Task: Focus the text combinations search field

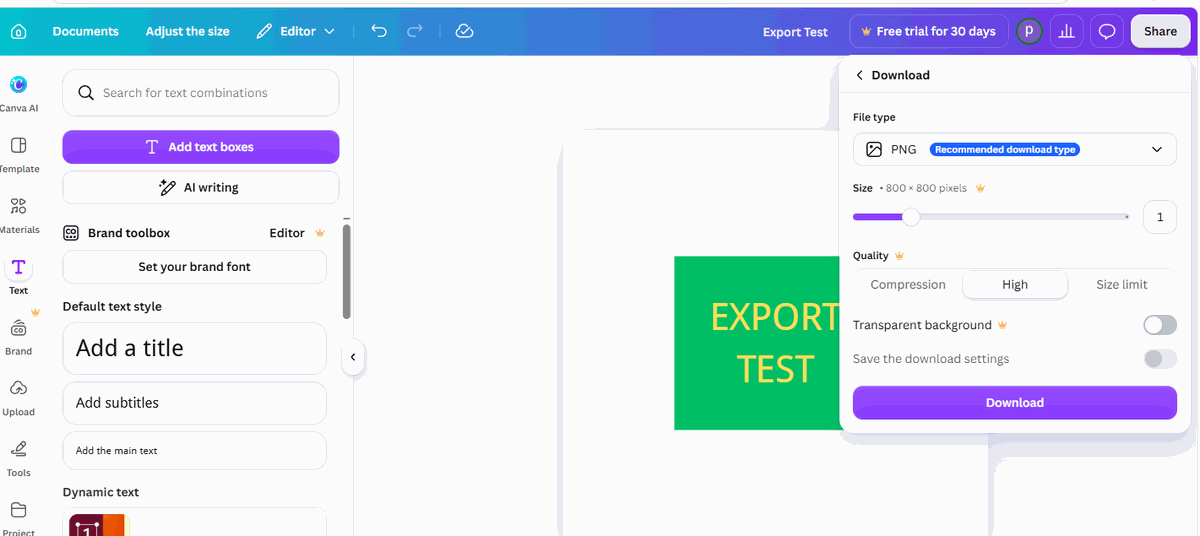Action: [x=201, y=93]
